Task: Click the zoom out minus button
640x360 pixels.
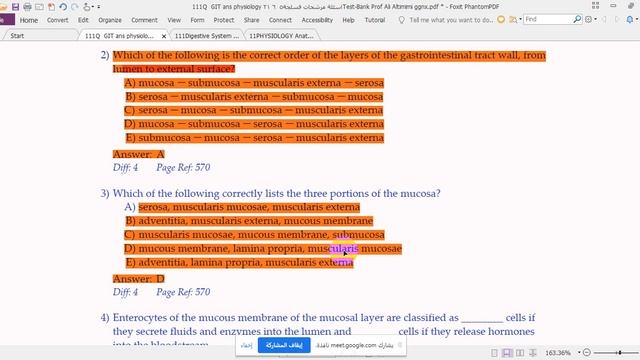Action: click(587, 352)
